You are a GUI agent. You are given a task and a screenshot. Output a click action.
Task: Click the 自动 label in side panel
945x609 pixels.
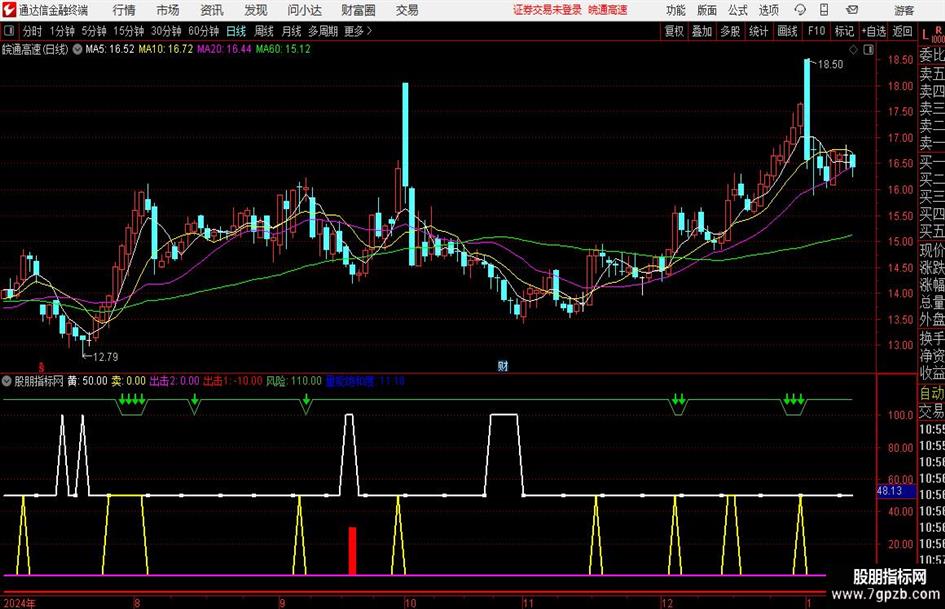(932, 393)
